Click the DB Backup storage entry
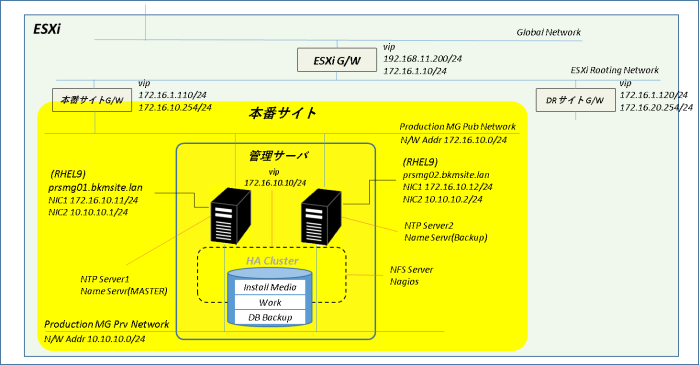This screenshot has width=700, height=365. coord(270,317)
